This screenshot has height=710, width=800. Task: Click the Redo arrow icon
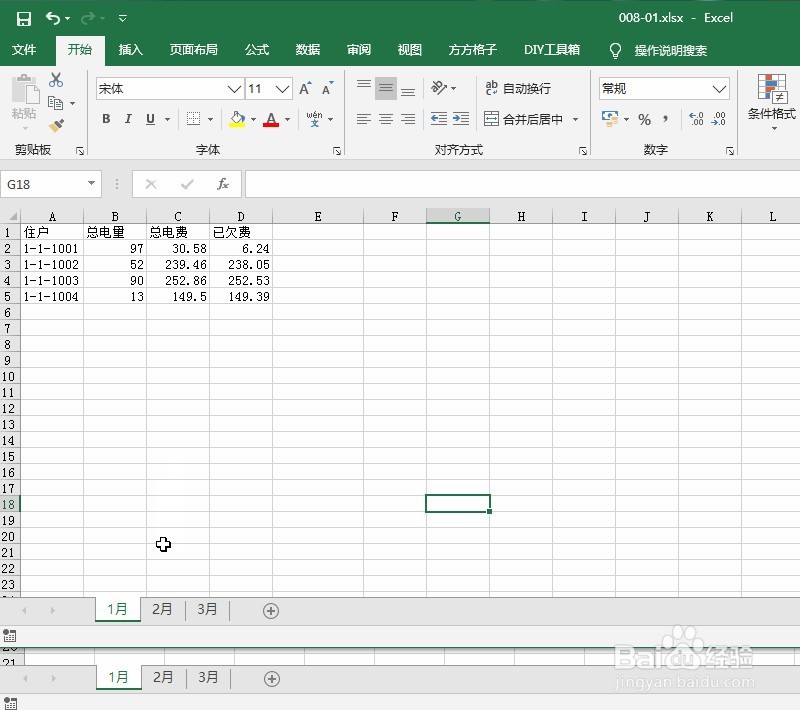click(x=88, y=18)
